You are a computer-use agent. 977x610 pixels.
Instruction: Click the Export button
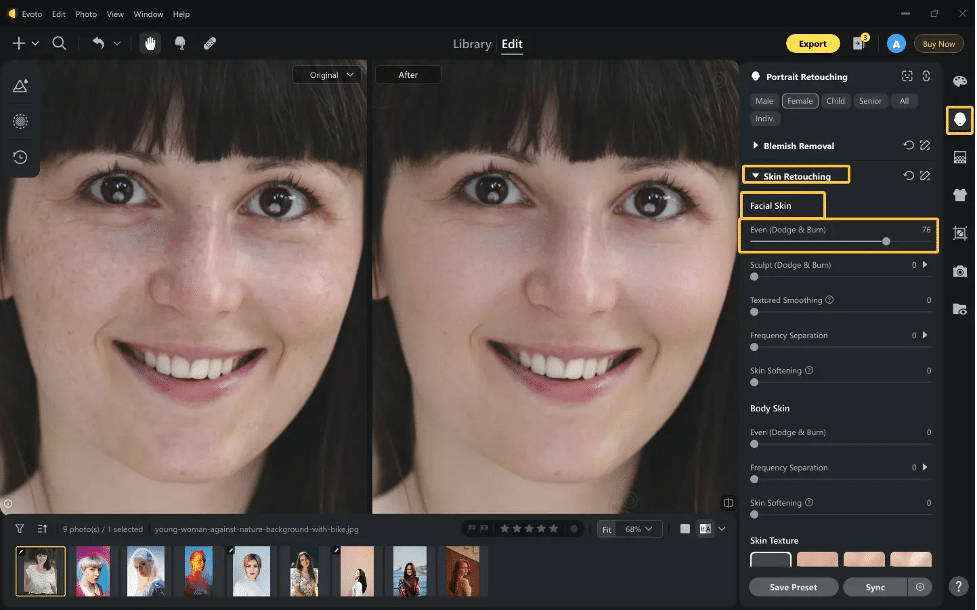point(812,44)
